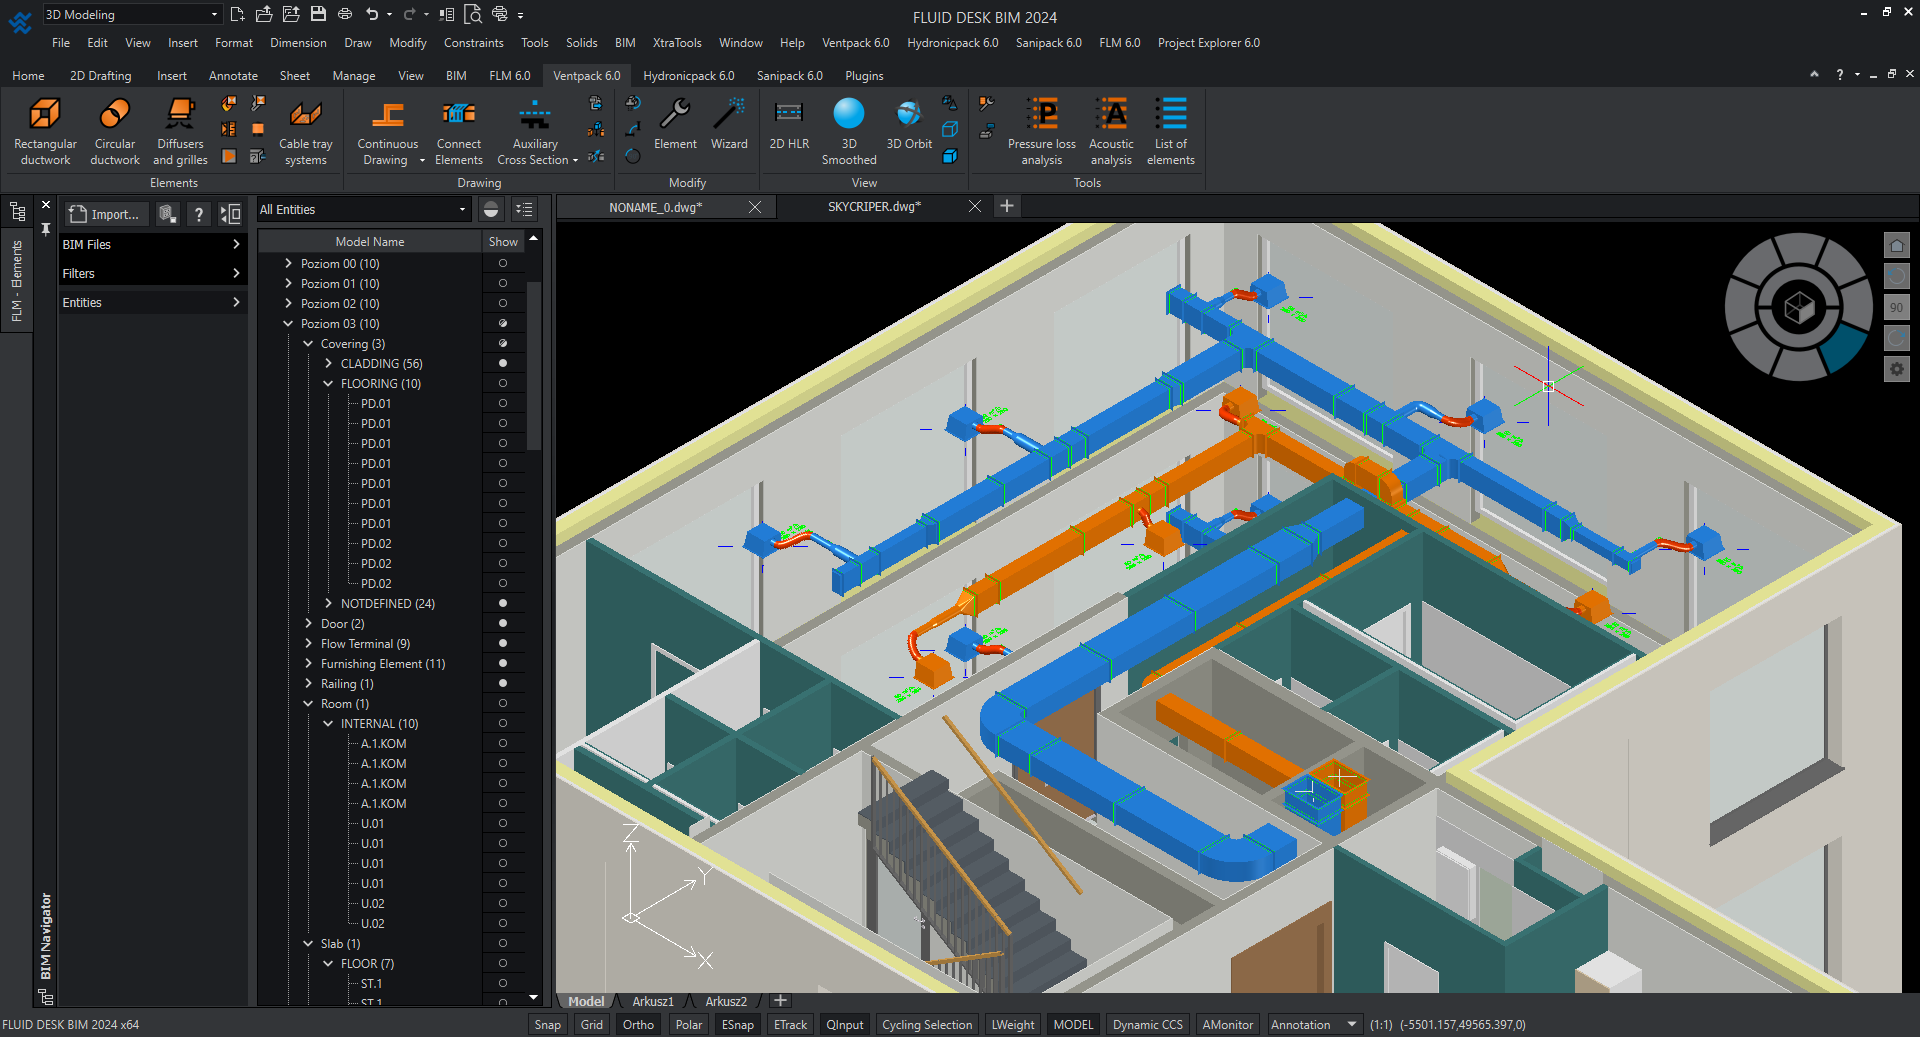Screen dimensions: 1920x1037
Task: Toggle Show for Door (2)
Action: 503,624
